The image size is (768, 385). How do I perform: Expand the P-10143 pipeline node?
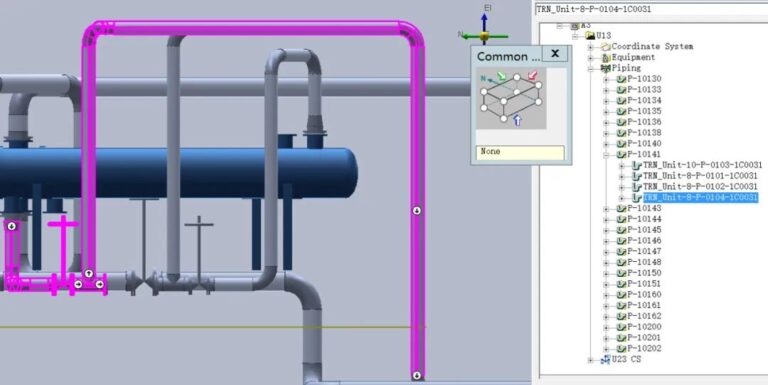click(x=606, y=209)
